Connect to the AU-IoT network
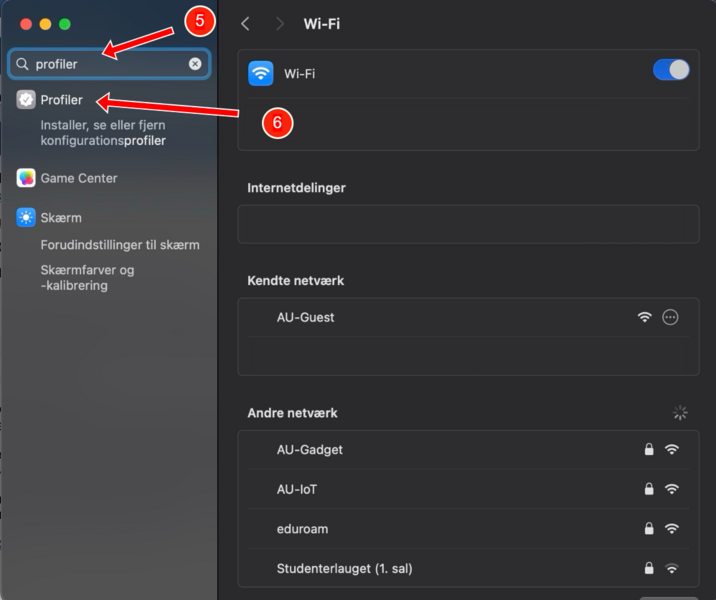This screenshot has width=716, height=600. pyautogui.click(x=297, y=490)
